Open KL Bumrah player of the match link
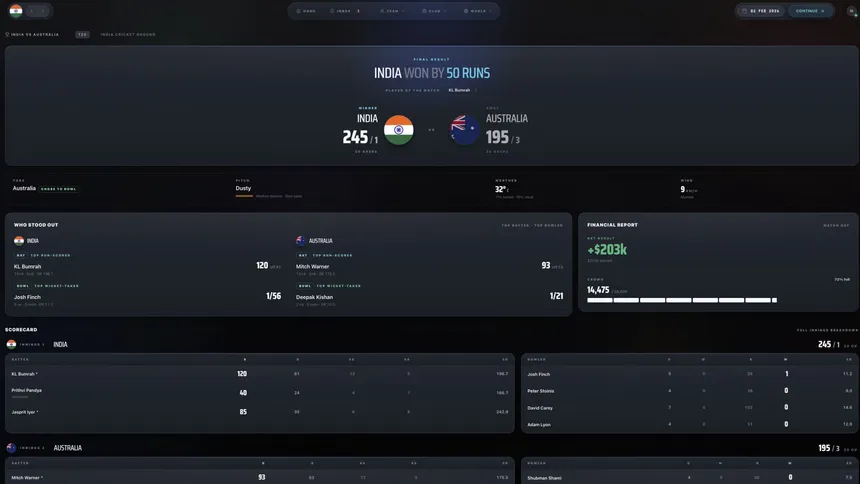The width and height of the screenshot is (860, 484). tap(460, 90)
